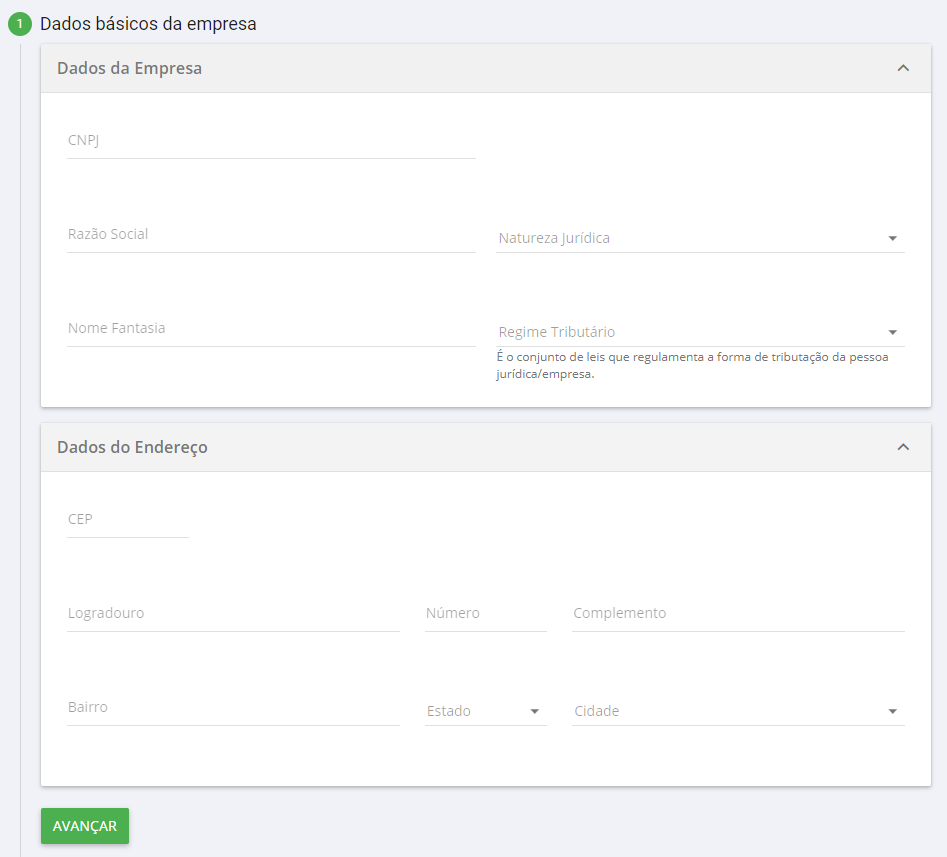
Task: Open the Estado dropdown list
Action: click(x=485, y=711)
